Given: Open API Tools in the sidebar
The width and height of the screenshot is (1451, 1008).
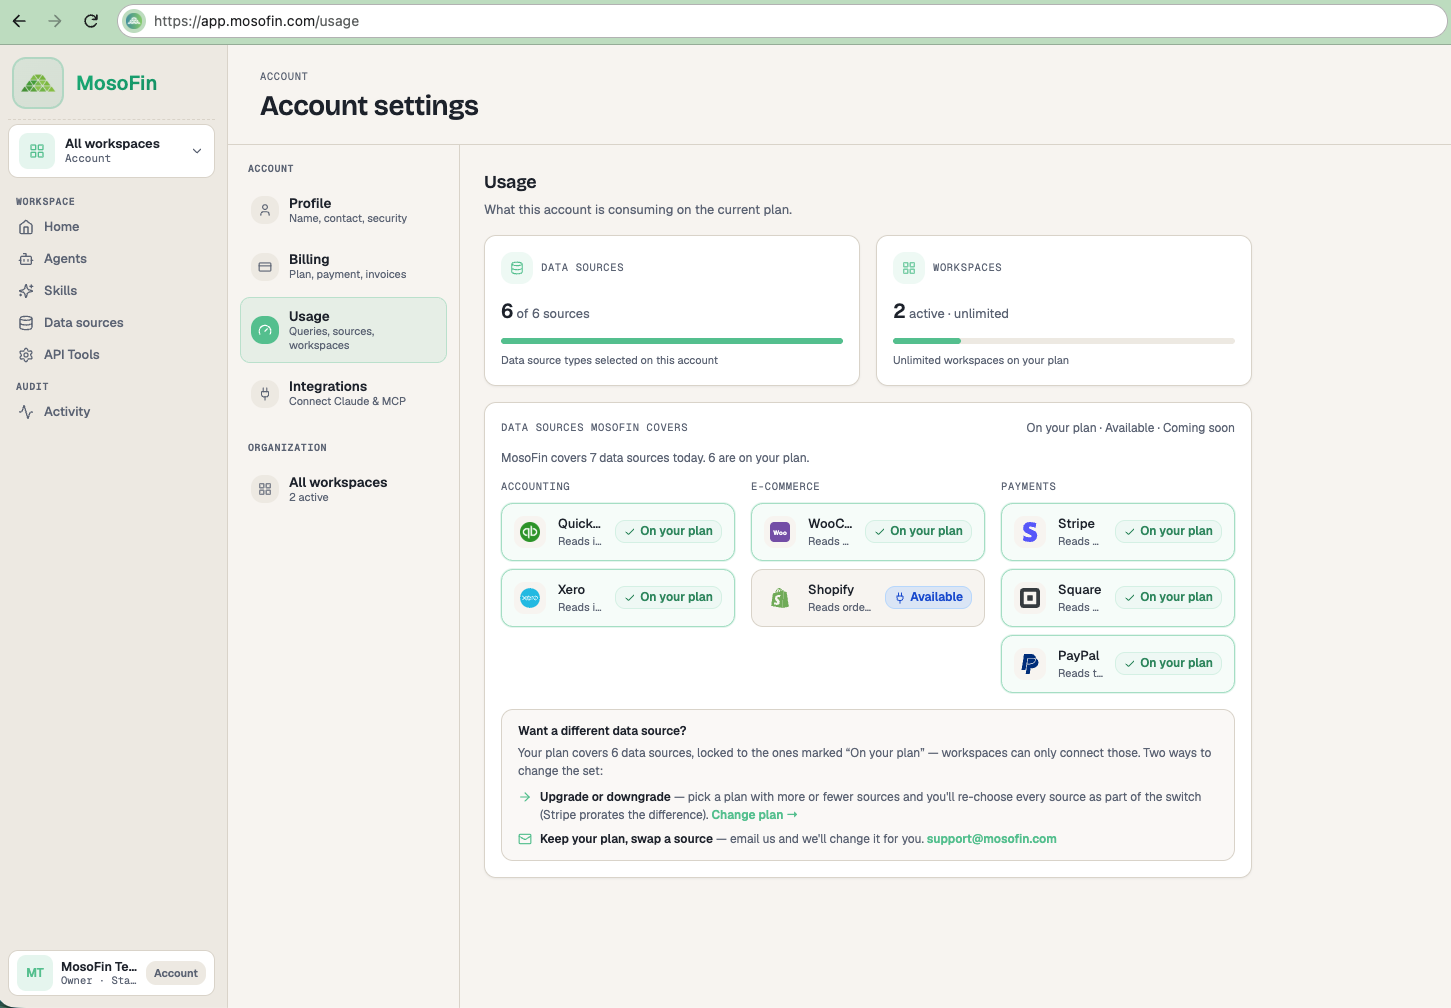Looking at the screenshot, I should point(111,355).
